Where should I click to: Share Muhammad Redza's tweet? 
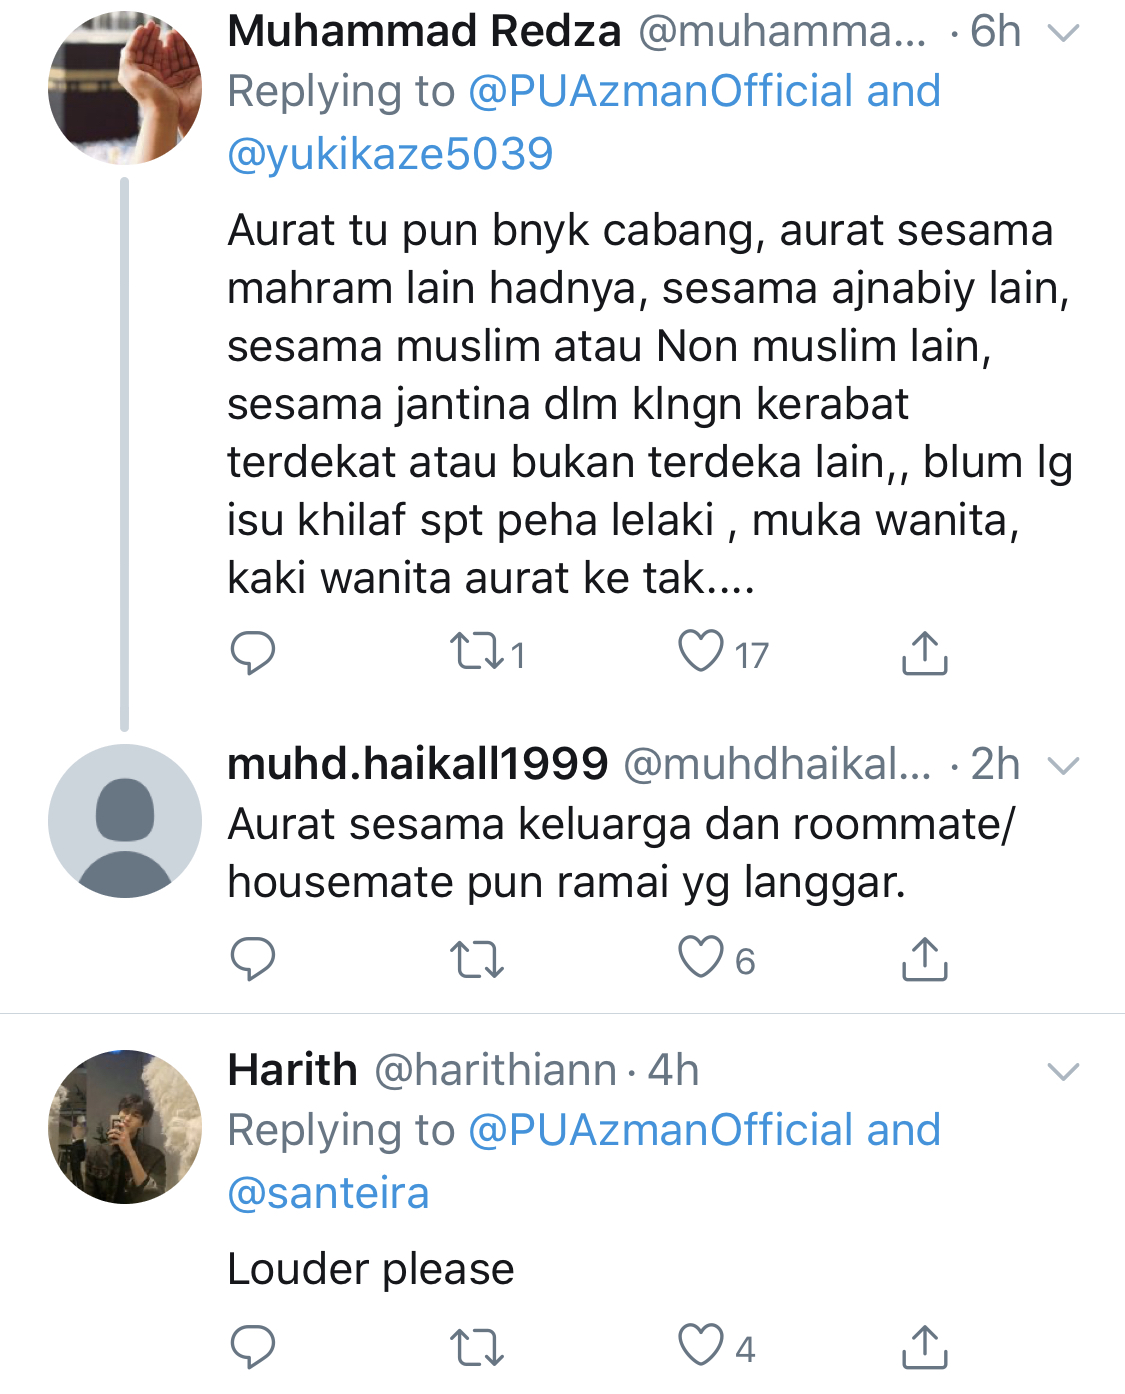(x=924, y=653)
